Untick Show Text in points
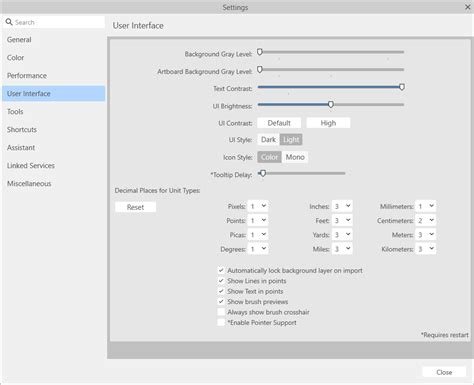The height and width of the screenshot is (385, 474). pos(221,291)
